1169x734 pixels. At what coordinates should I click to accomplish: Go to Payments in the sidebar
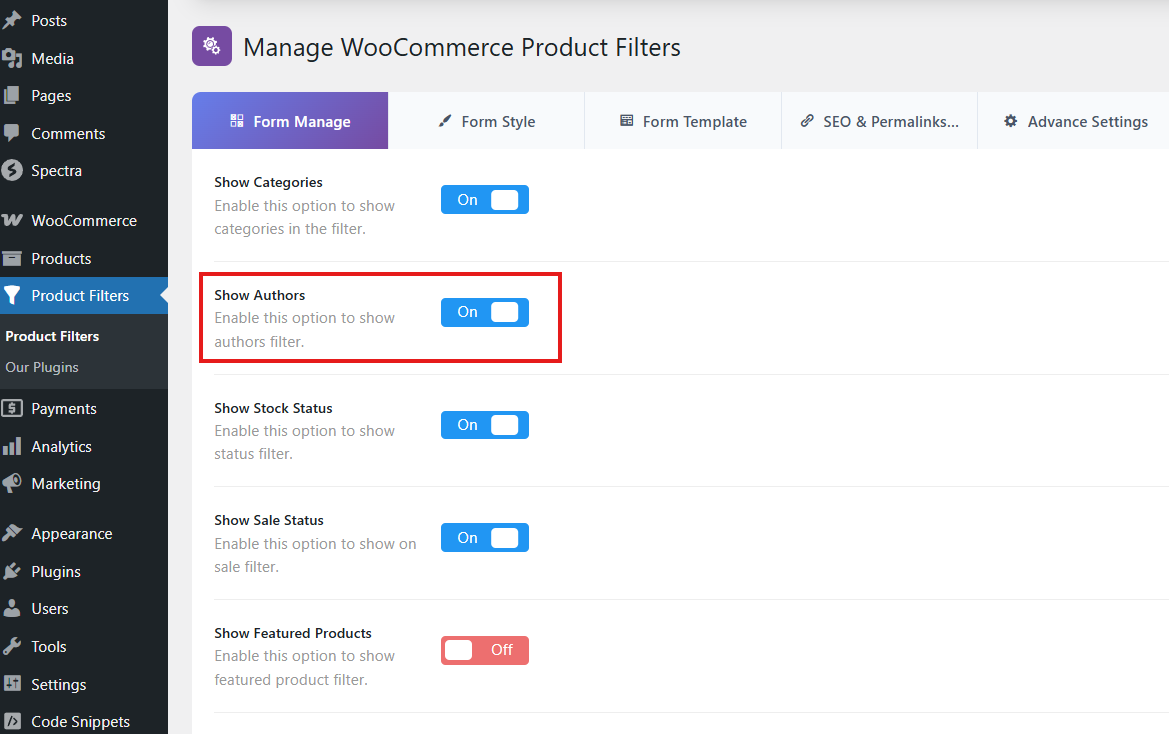(x=84, y=408)
